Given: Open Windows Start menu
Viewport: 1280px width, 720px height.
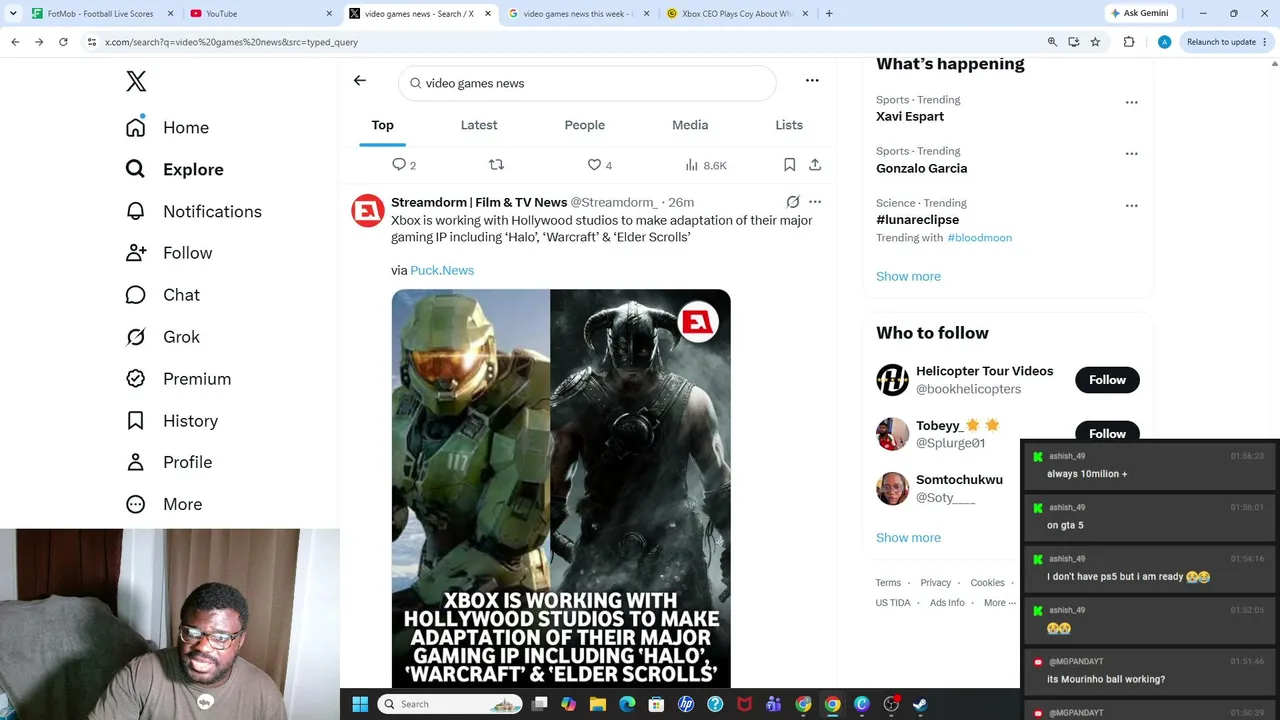Looking at the screenshot, I should tap(360, 704).
